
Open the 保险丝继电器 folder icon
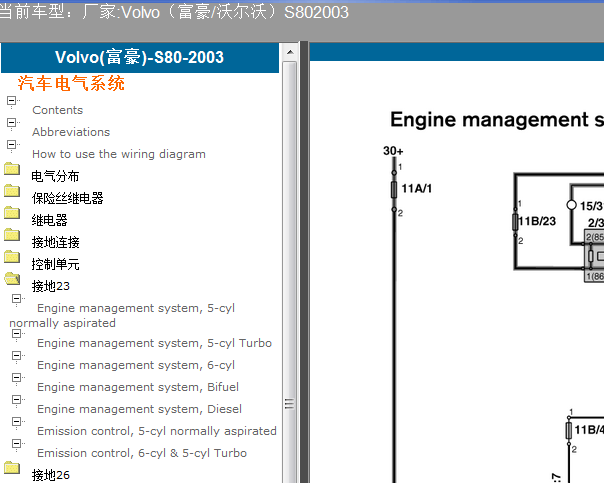pyautogui.click(x=12, y=191)
